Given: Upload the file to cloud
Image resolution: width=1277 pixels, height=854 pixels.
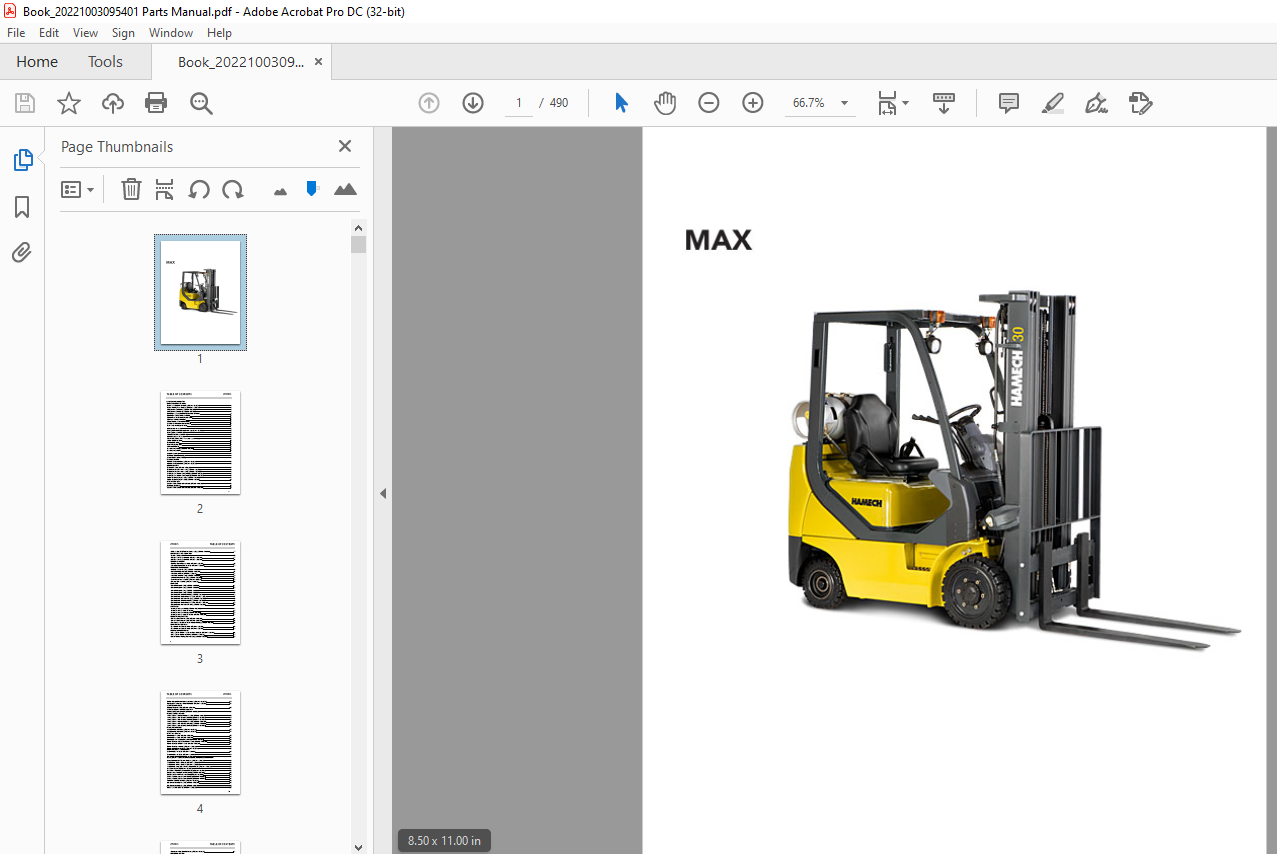Looking at the screenshot, I should [x=113, y=103].
